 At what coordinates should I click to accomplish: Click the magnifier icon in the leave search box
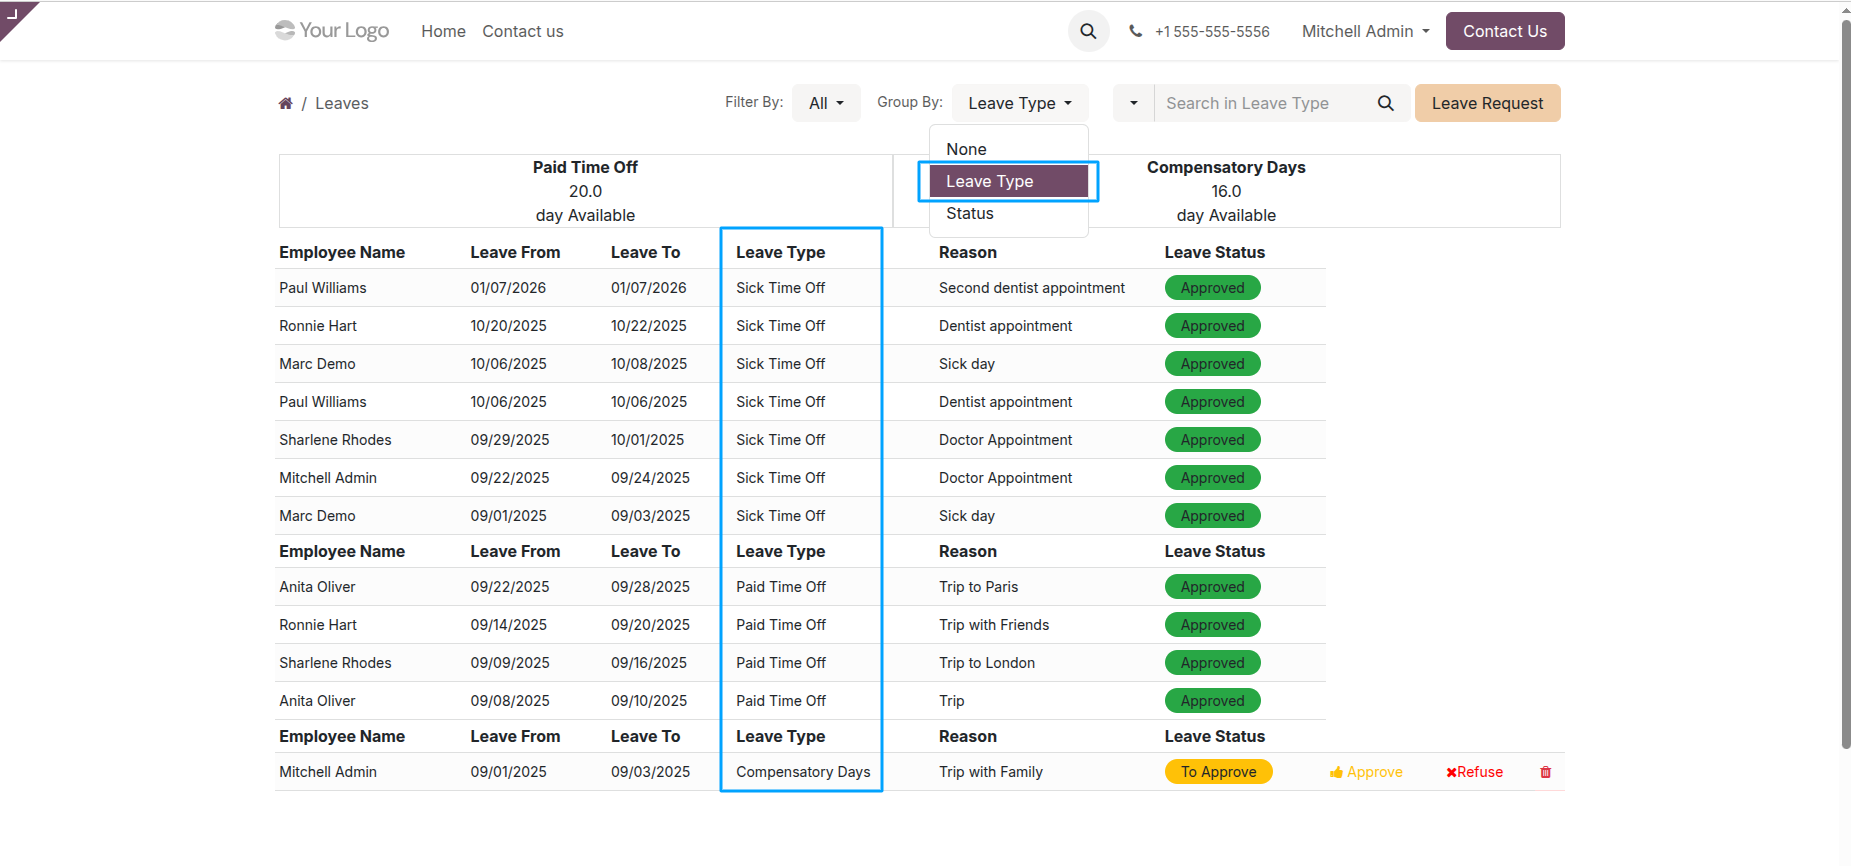click(x=1385, y=103)
